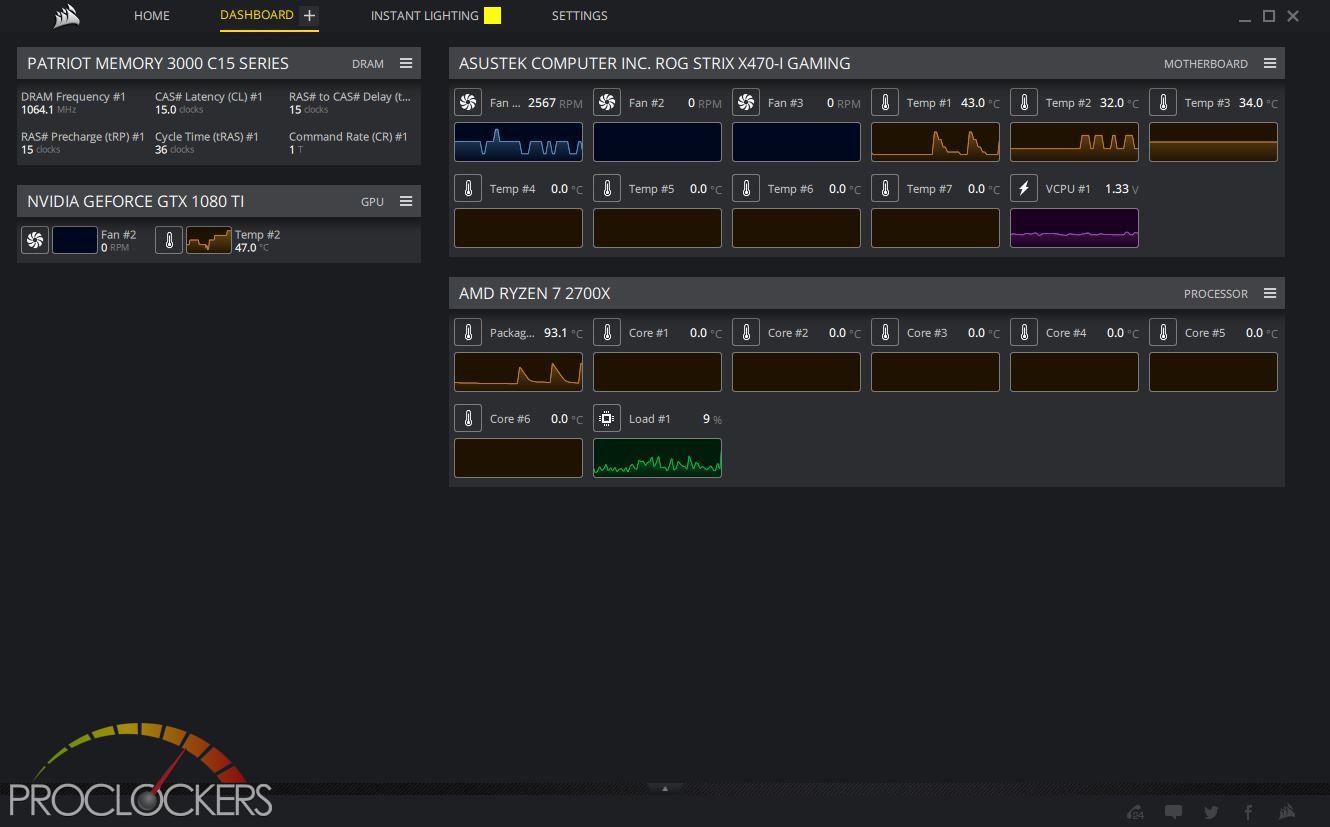Open the Package temperature graph in PROCESSOR panel
1330x827 pixels.
pos(518,372)
